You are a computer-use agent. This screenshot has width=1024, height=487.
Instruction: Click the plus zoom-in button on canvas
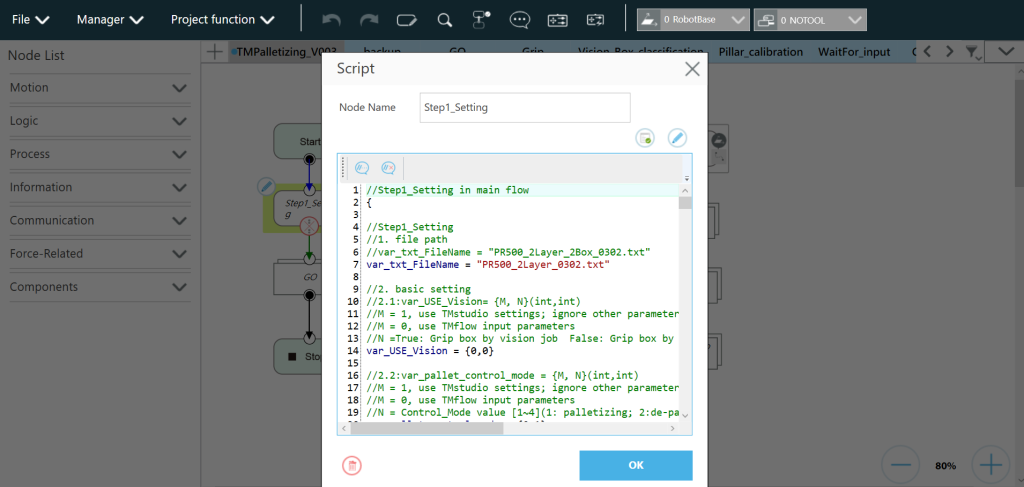point(989,465)
